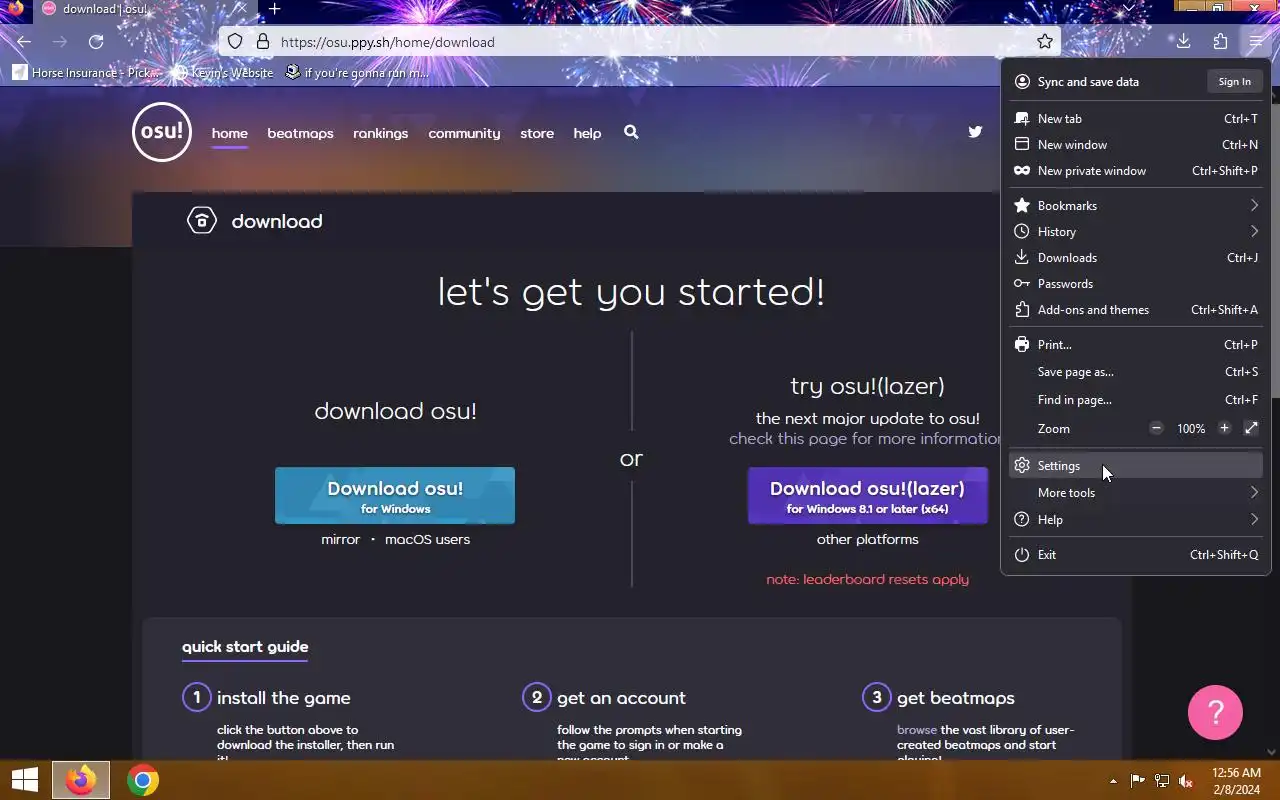1280x800 pixels.
Task: Zoom in with the plus button
Action: [1224, 428]
